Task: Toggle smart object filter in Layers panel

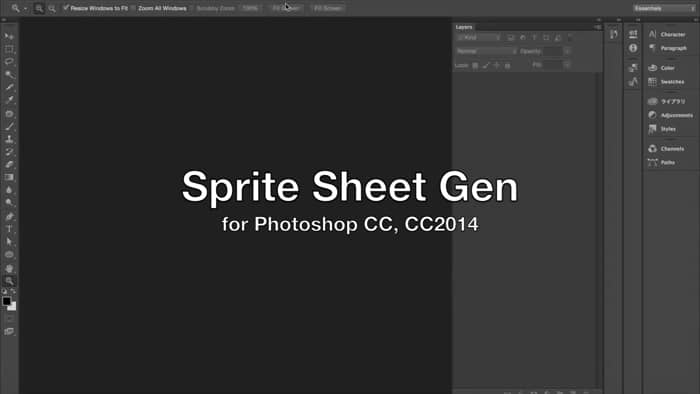Action: pyautogui.click(x=558, y=38)
